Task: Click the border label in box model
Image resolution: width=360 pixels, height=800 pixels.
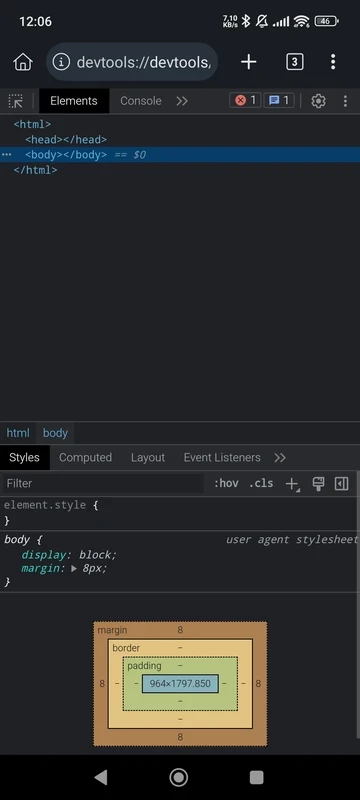Action: (126, 648)
